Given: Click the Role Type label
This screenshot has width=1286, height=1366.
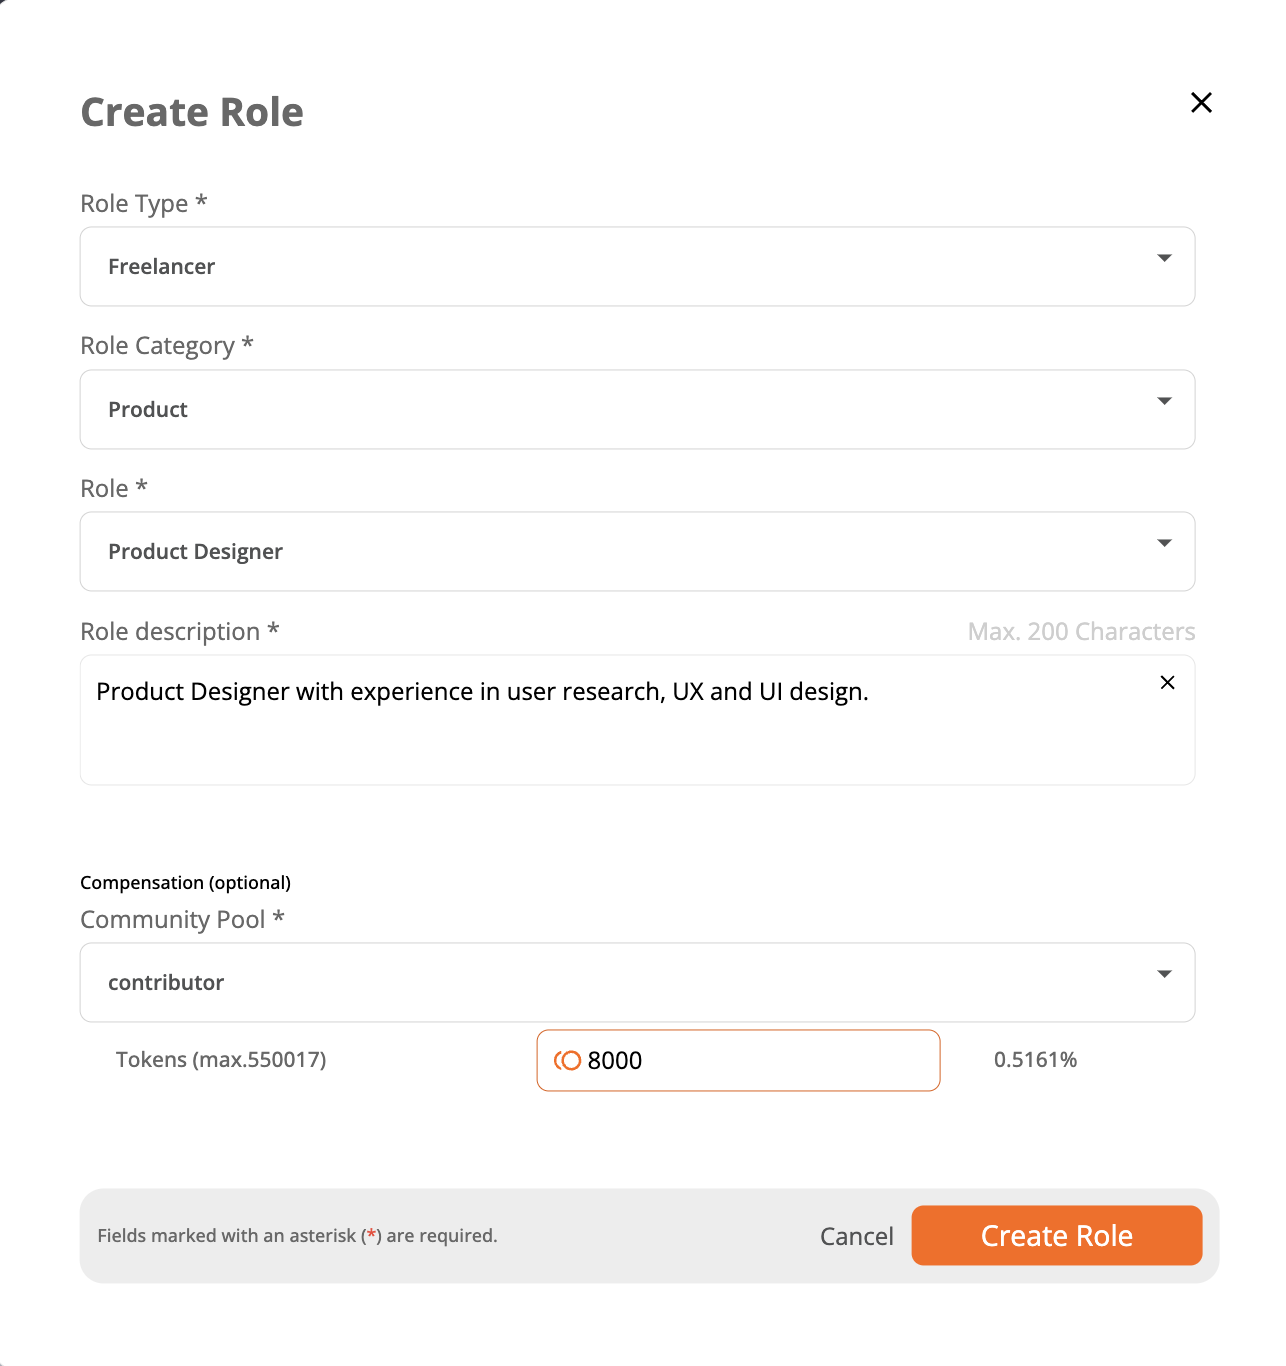Looking at the screenshot, I should pyautogui.click(x=143, y=204).
